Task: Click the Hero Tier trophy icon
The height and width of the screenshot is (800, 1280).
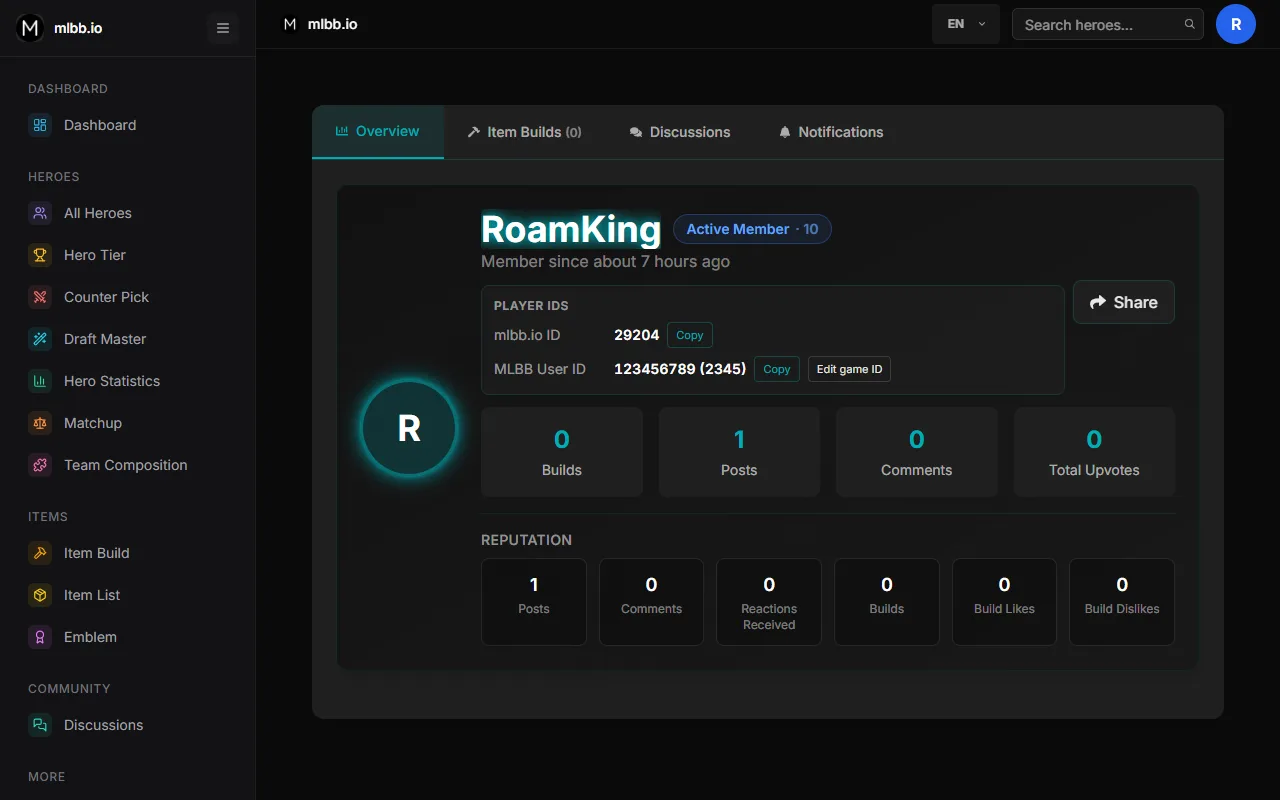Action: [x=40, y=255]
